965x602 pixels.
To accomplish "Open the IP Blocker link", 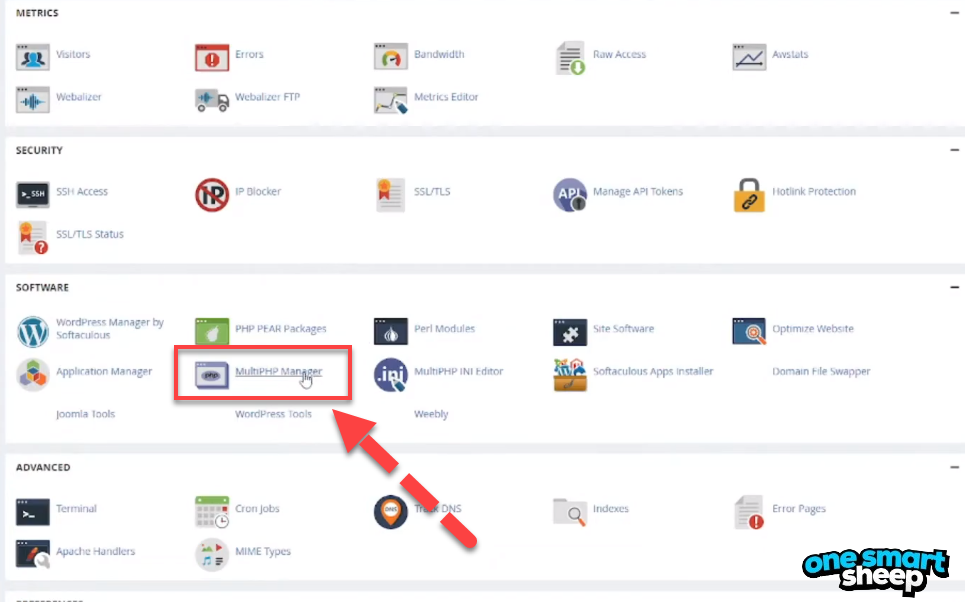I will point(258,191).
